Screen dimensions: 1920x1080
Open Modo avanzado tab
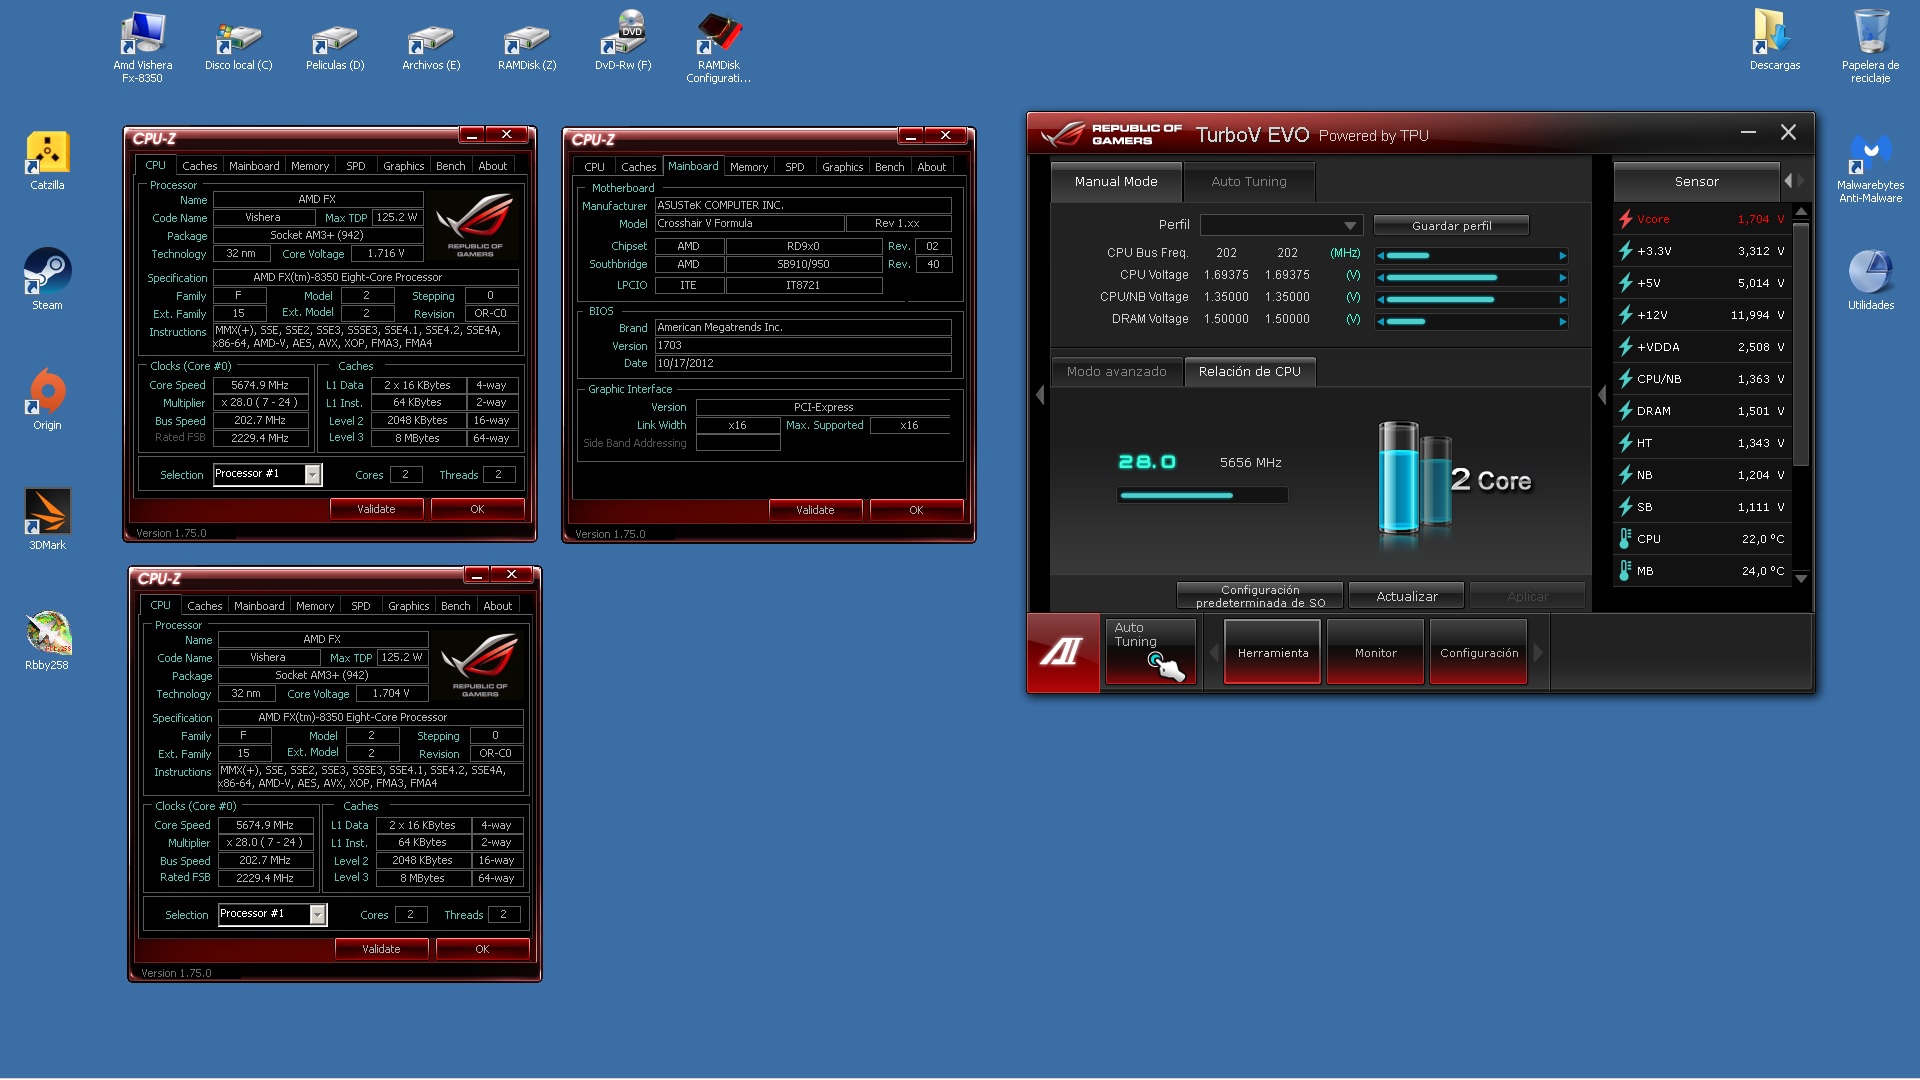click(1116, 371)
